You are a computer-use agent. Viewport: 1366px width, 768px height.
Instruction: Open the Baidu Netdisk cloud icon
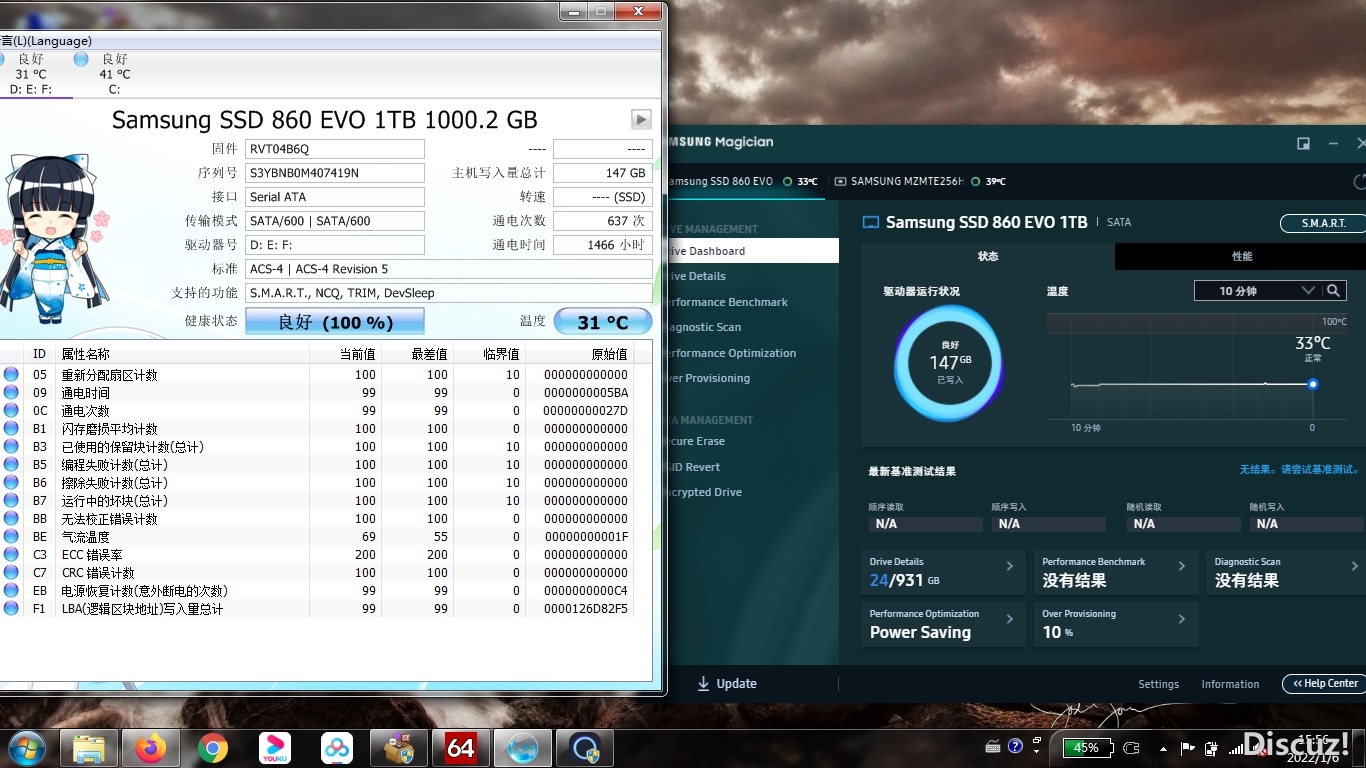(x=337, y=748)
